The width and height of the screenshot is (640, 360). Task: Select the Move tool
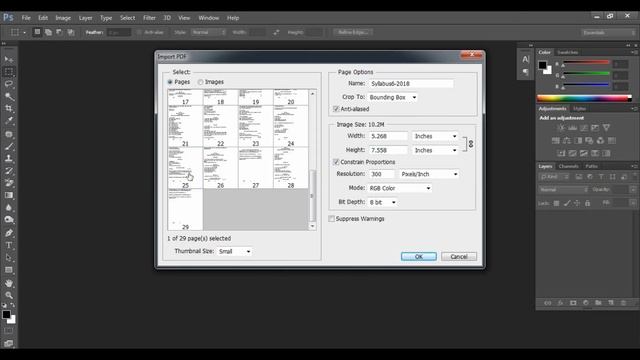point(9,59)
